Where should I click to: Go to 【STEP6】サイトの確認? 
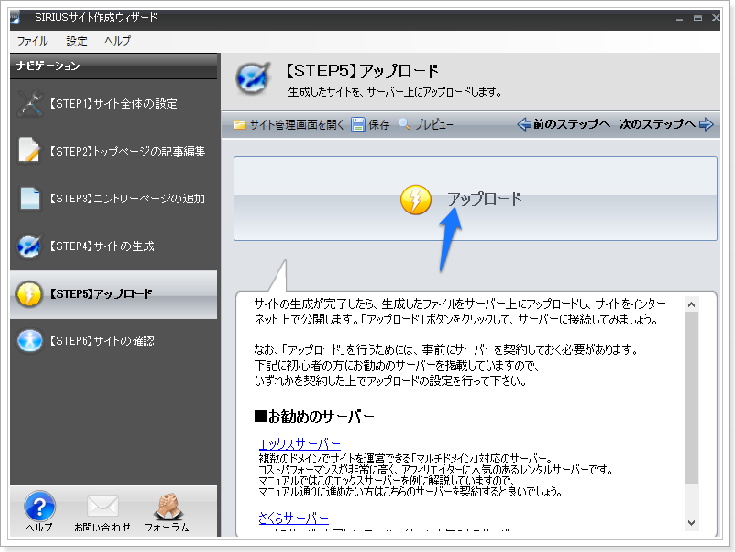[x=114, y=341]
